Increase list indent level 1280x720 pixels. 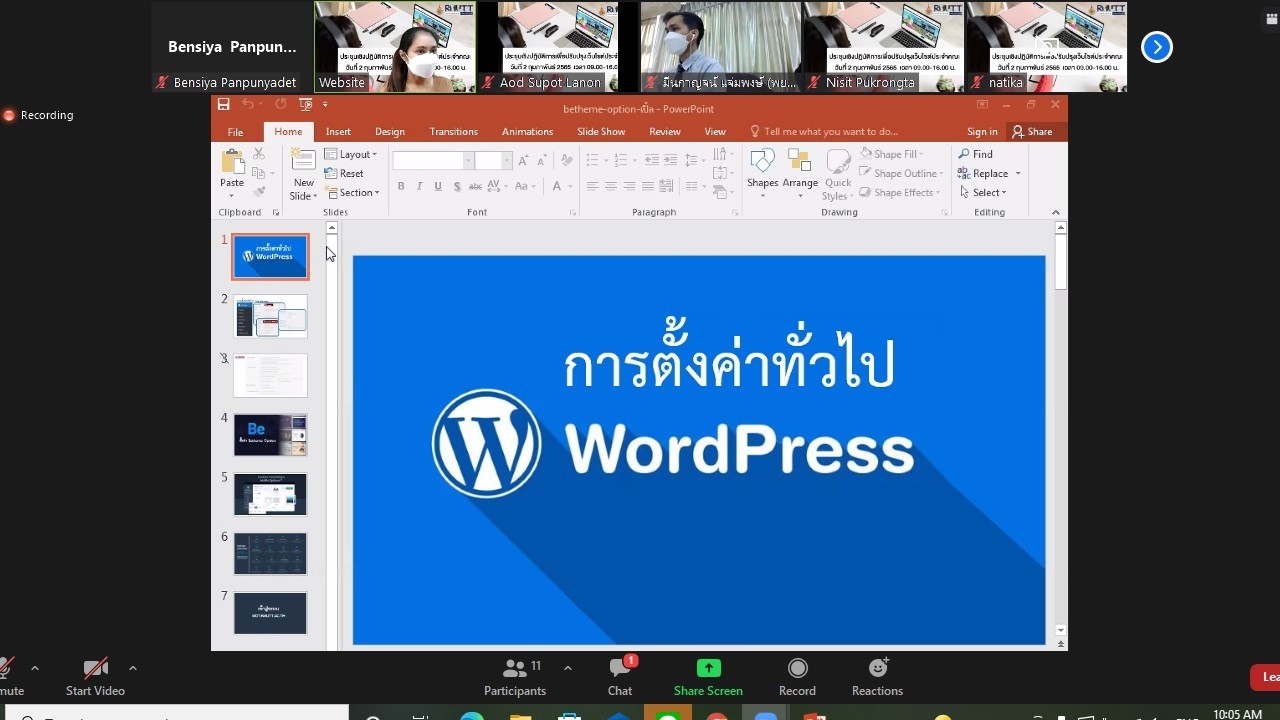click(x=671, y=160)
